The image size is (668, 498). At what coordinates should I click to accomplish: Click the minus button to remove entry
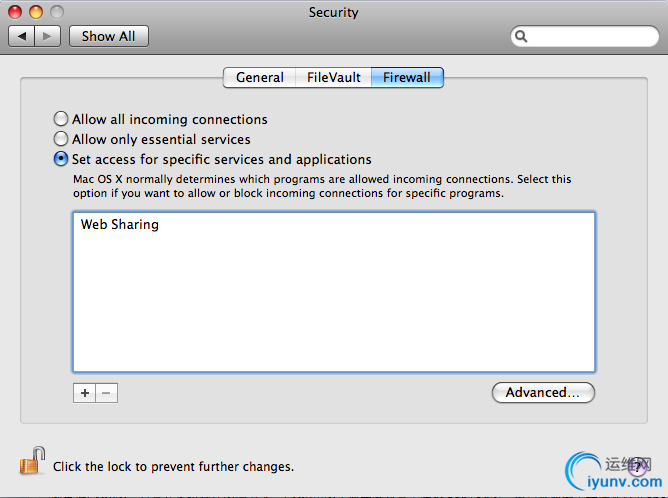pos(106,393)
